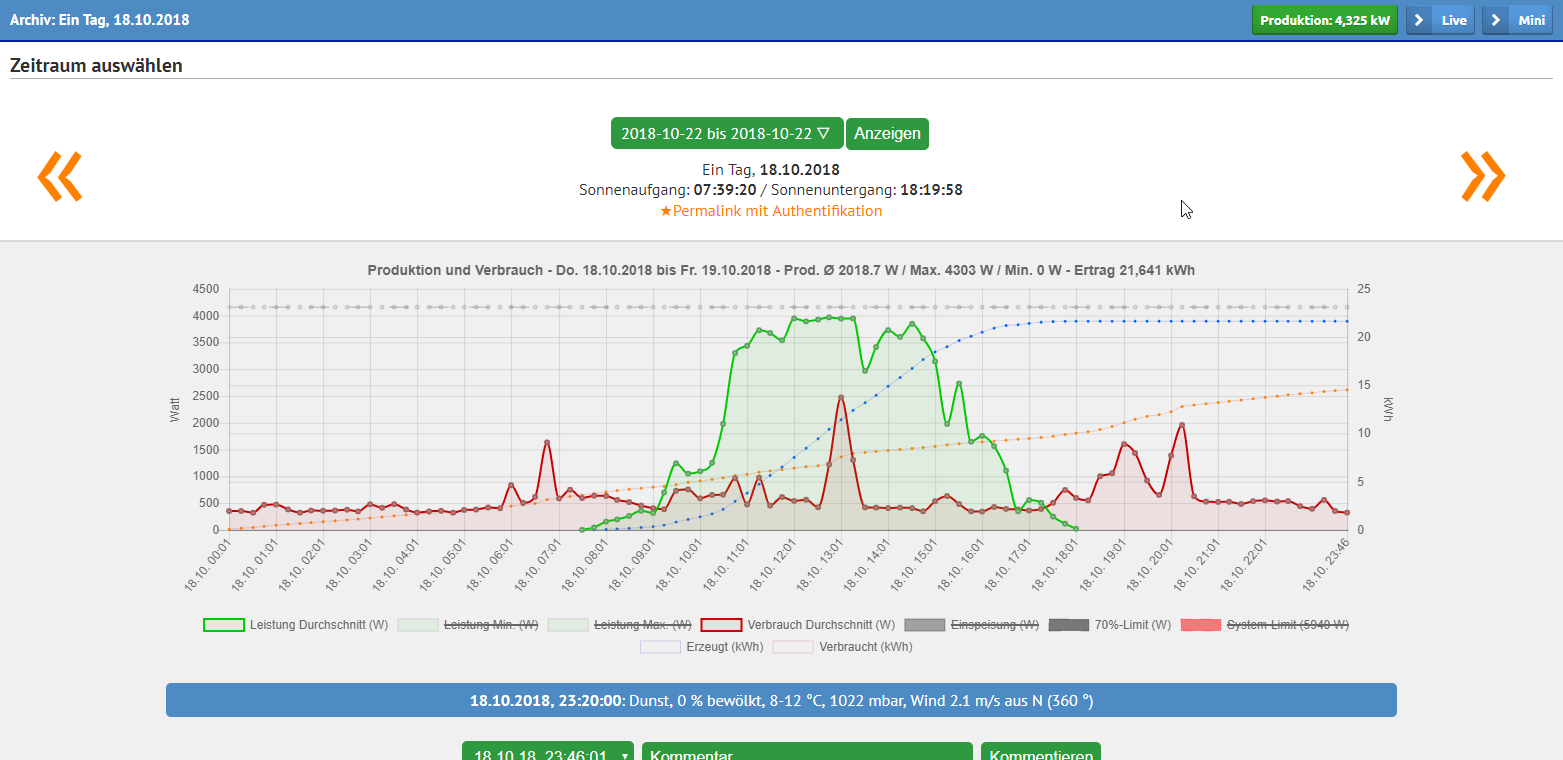This screenshot has height=760, width=1563.
Task: Click the Zeitraum auswählen heading
Action: coord(96,66)
